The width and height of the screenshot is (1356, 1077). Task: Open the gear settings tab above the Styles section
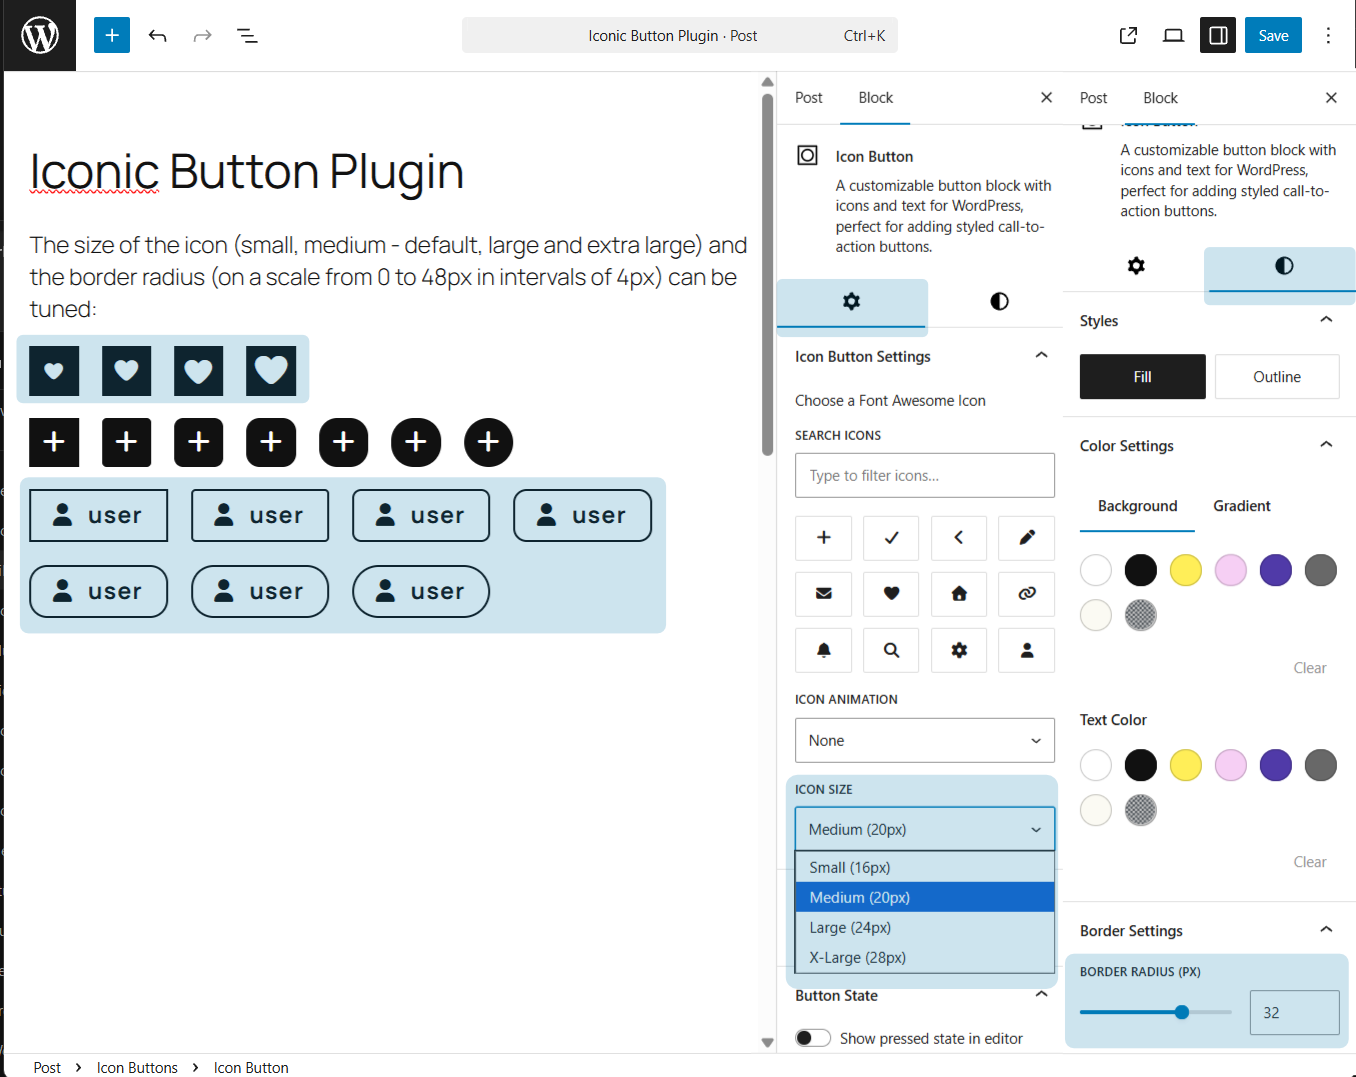click(x=1136, y=266)
